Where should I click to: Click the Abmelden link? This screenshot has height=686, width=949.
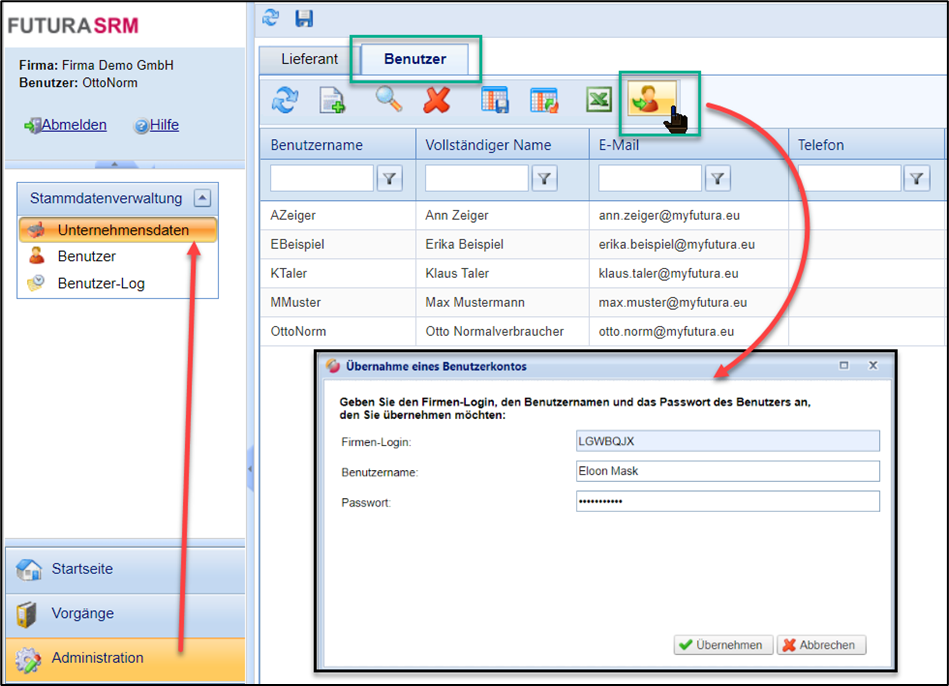[73, 125]
